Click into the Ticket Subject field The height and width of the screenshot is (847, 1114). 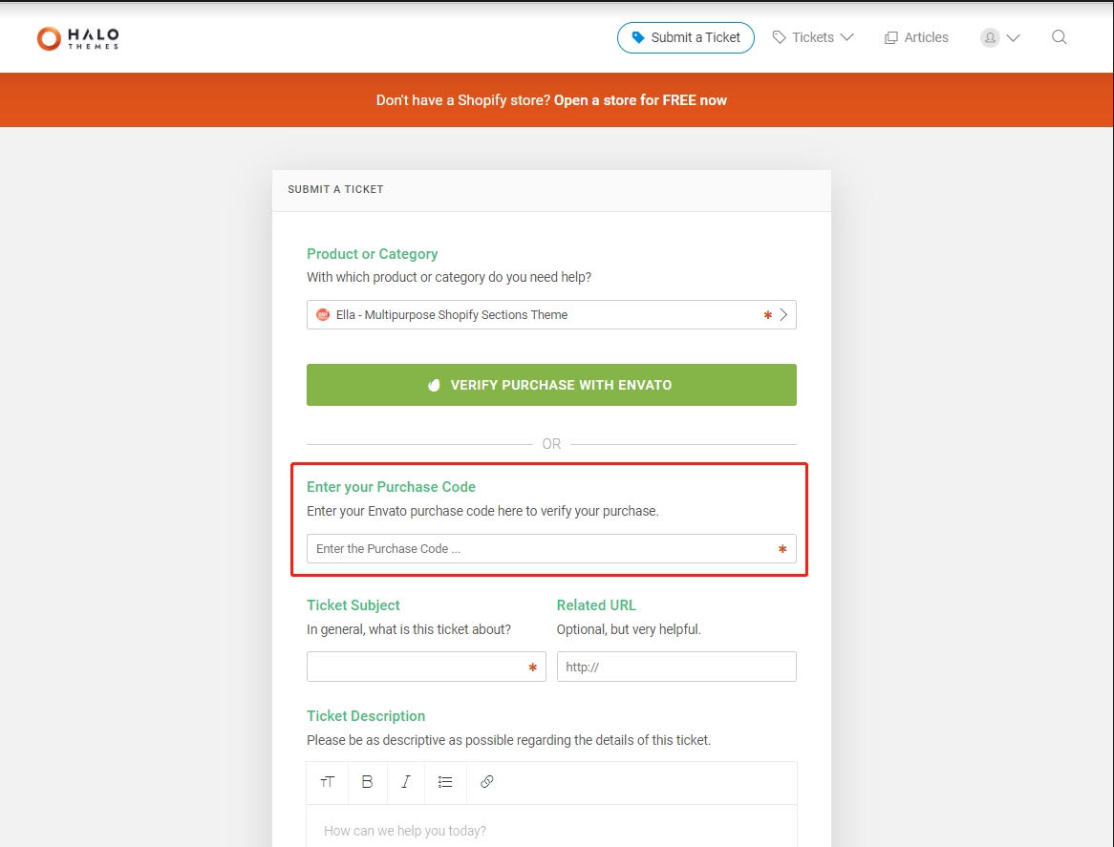(x=426, y=667)
